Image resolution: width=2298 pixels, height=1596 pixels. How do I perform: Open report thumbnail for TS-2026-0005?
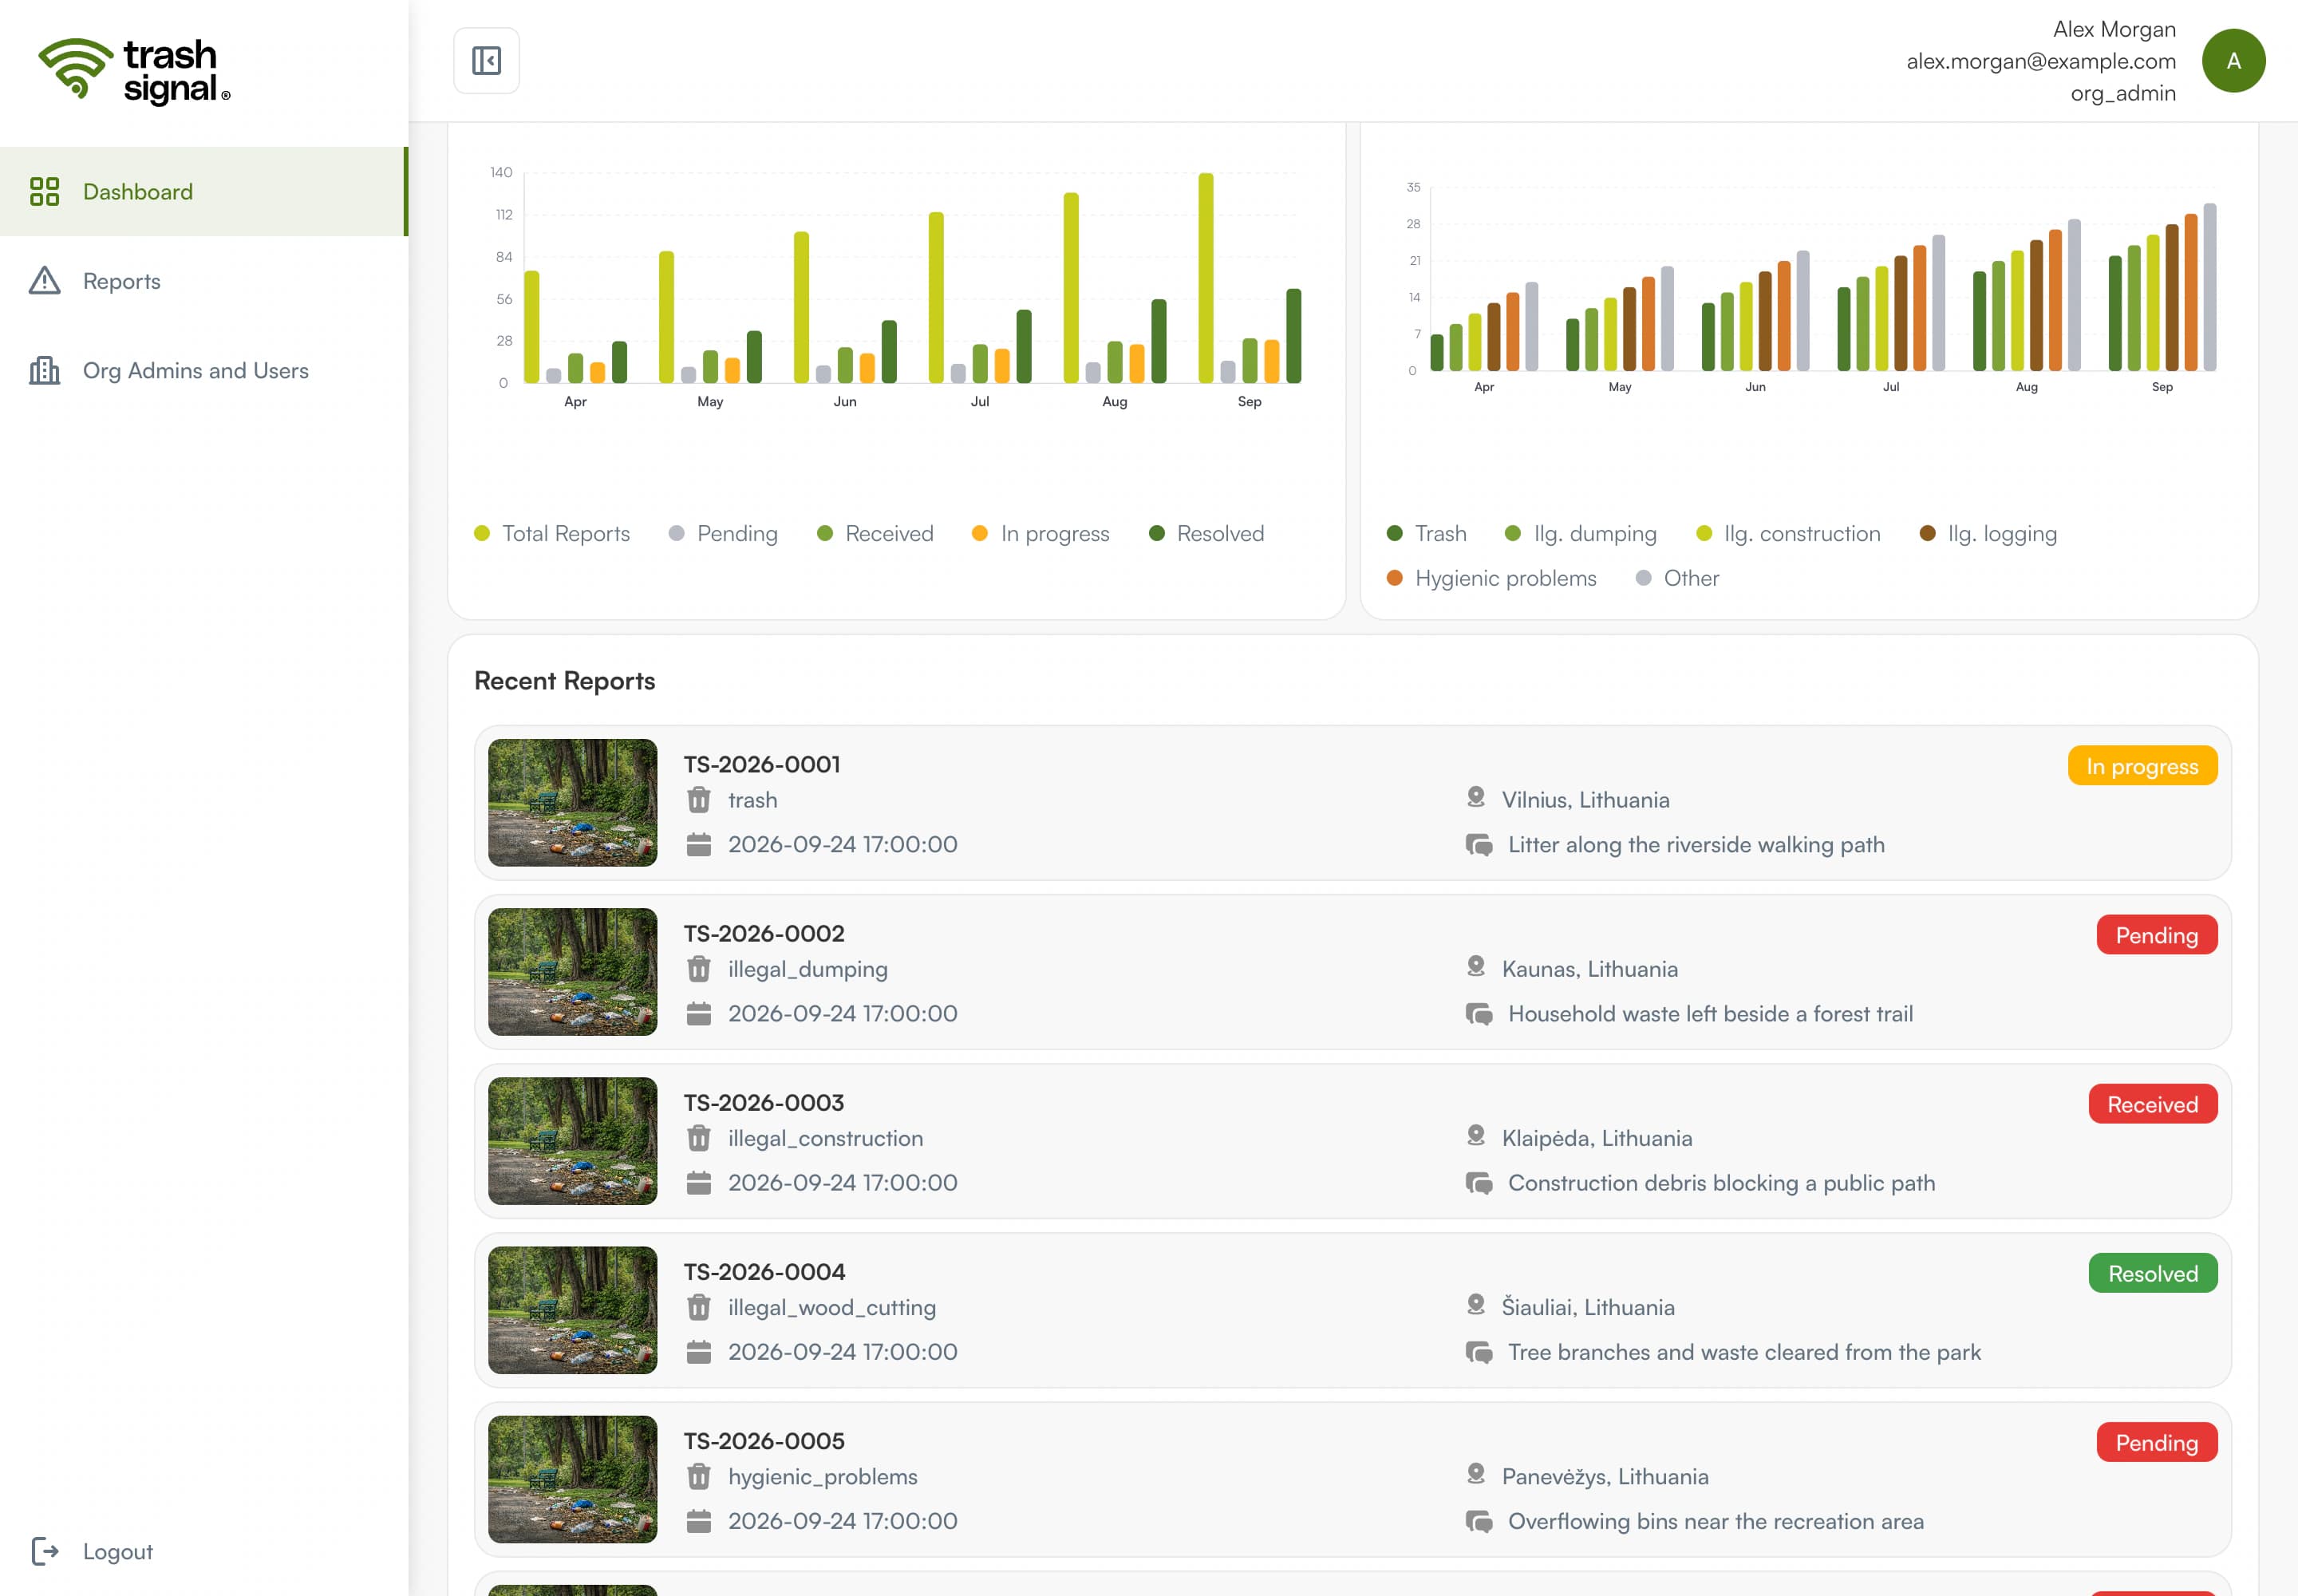click(x=572, y=1478)
